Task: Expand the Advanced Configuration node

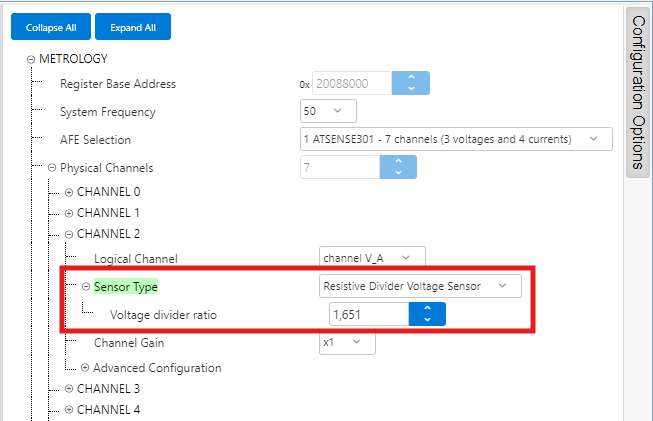Action: (85, 368)
